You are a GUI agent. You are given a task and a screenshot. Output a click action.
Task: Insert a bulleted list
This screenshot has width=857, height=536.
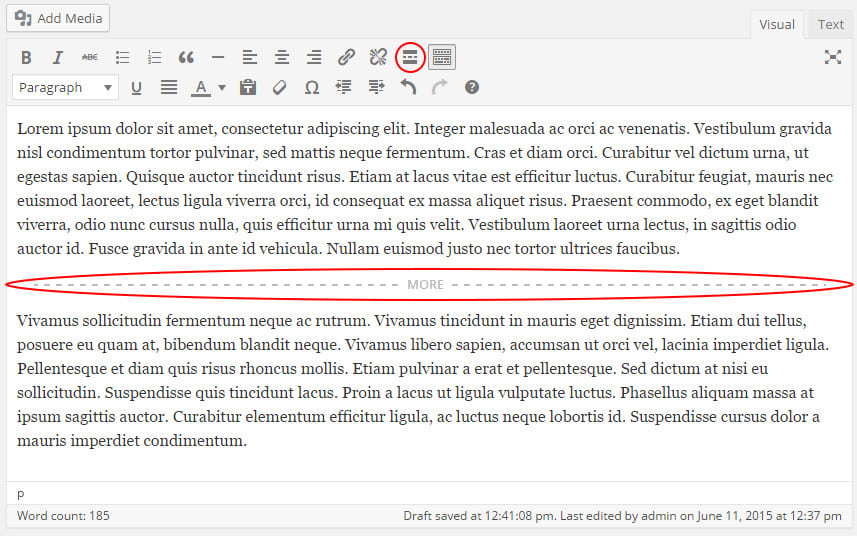122,57
